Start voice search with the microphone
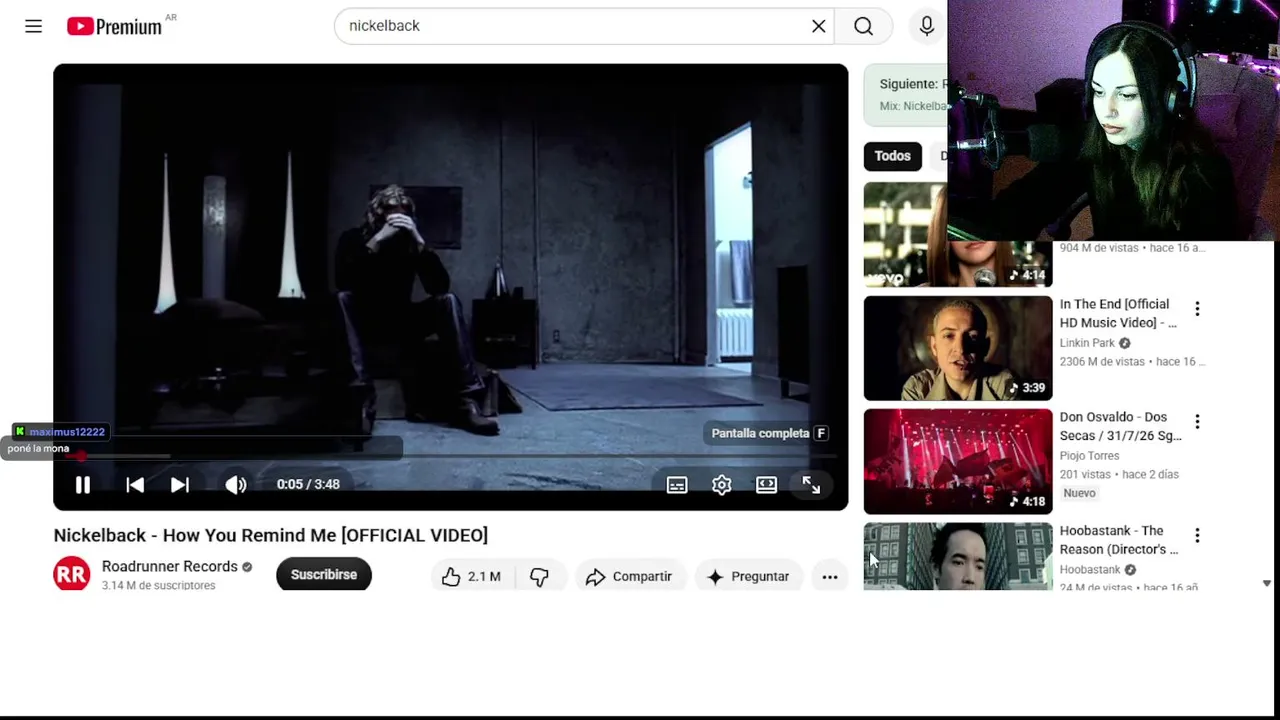 (x=926, y=26)
